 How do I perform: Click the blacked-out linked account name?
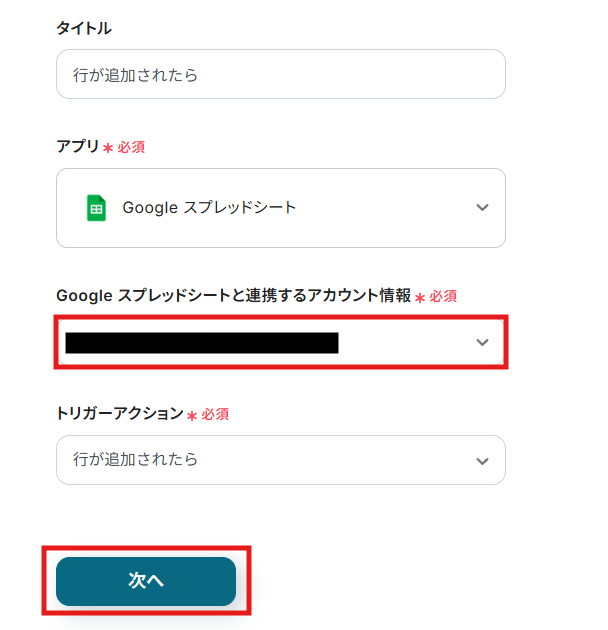click(201, 343)
